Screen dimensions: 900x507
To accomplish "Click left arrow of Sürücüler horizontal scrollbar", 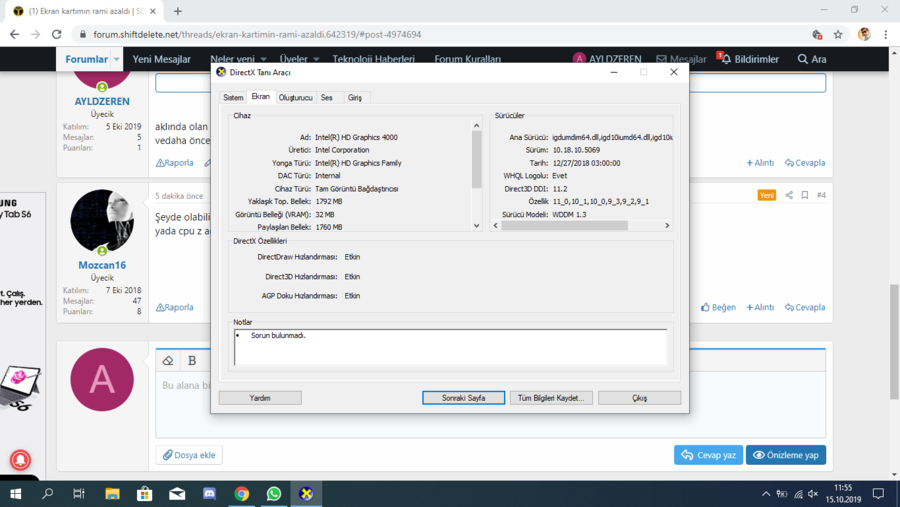I will 496,226.
